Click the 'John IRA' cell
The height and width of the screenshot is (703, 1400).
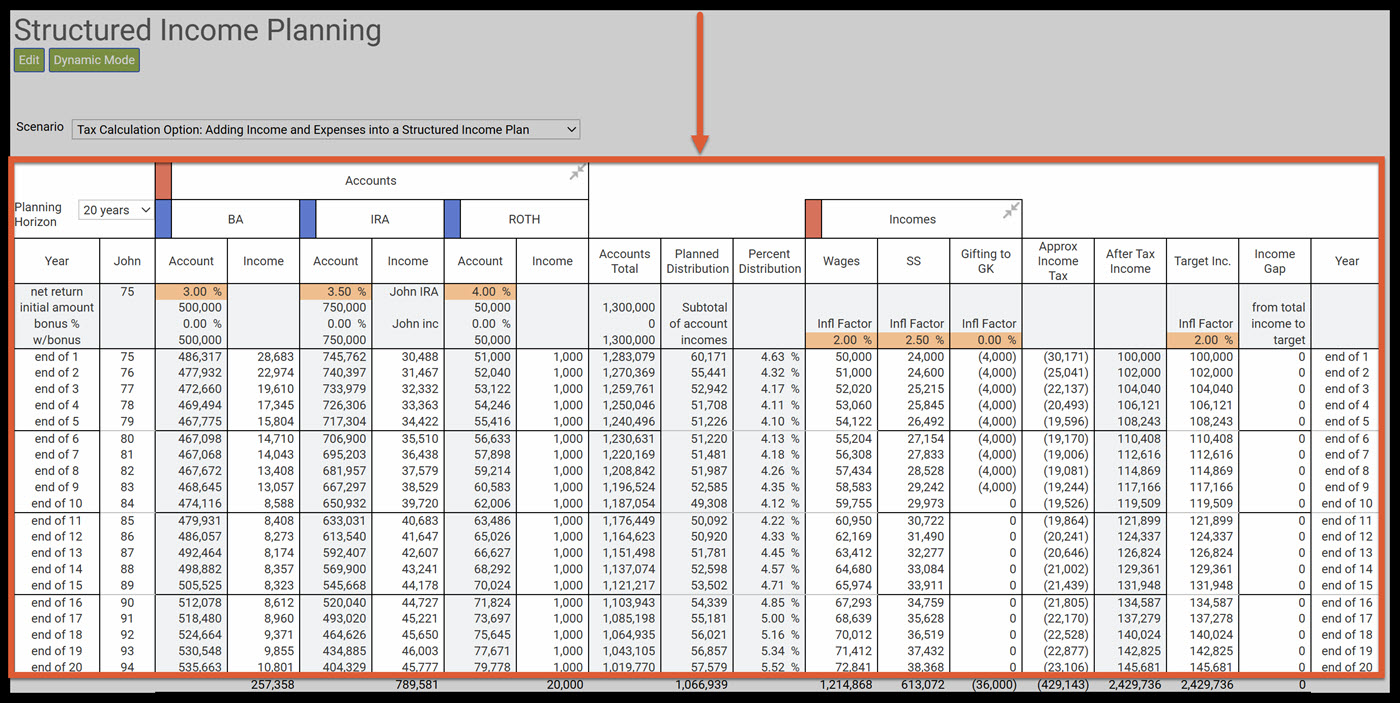(414, 292)
